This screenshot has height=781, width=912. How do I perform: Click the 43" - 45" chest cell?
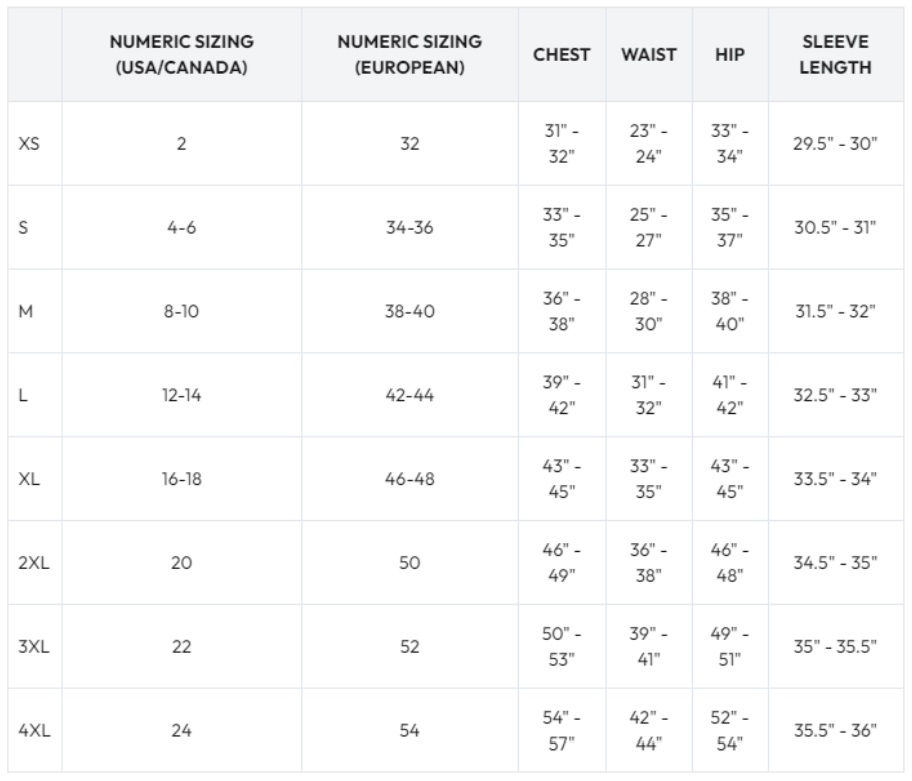561,479
